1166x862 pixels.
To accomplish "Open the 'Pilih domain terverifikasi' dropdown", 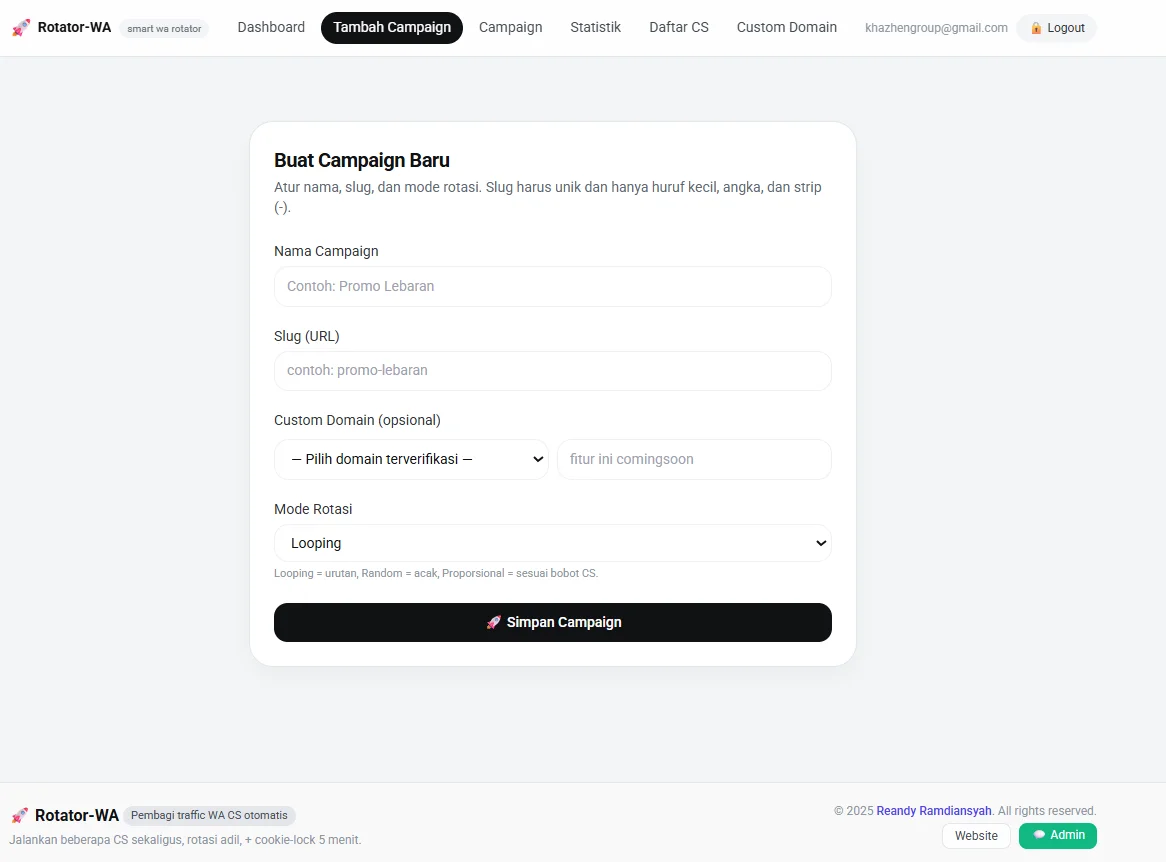I will pyautogui.click(x=411, y=459).
